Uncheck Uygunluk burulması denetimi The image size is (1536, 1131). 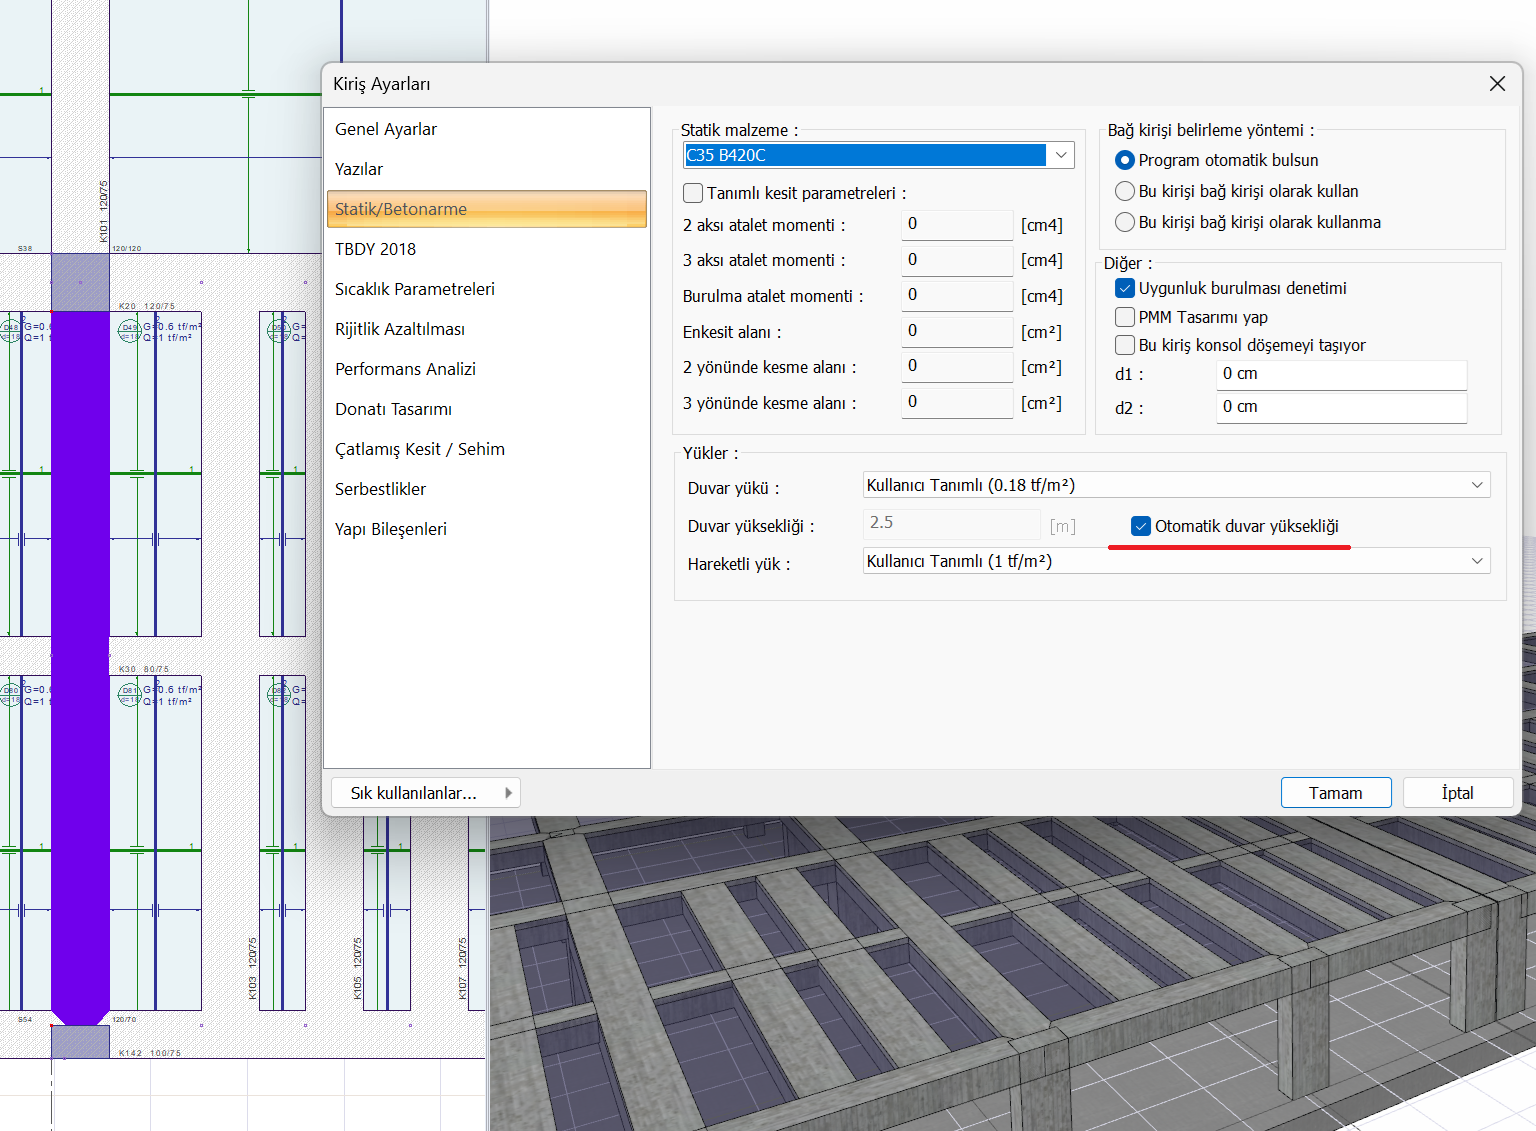1125,288
